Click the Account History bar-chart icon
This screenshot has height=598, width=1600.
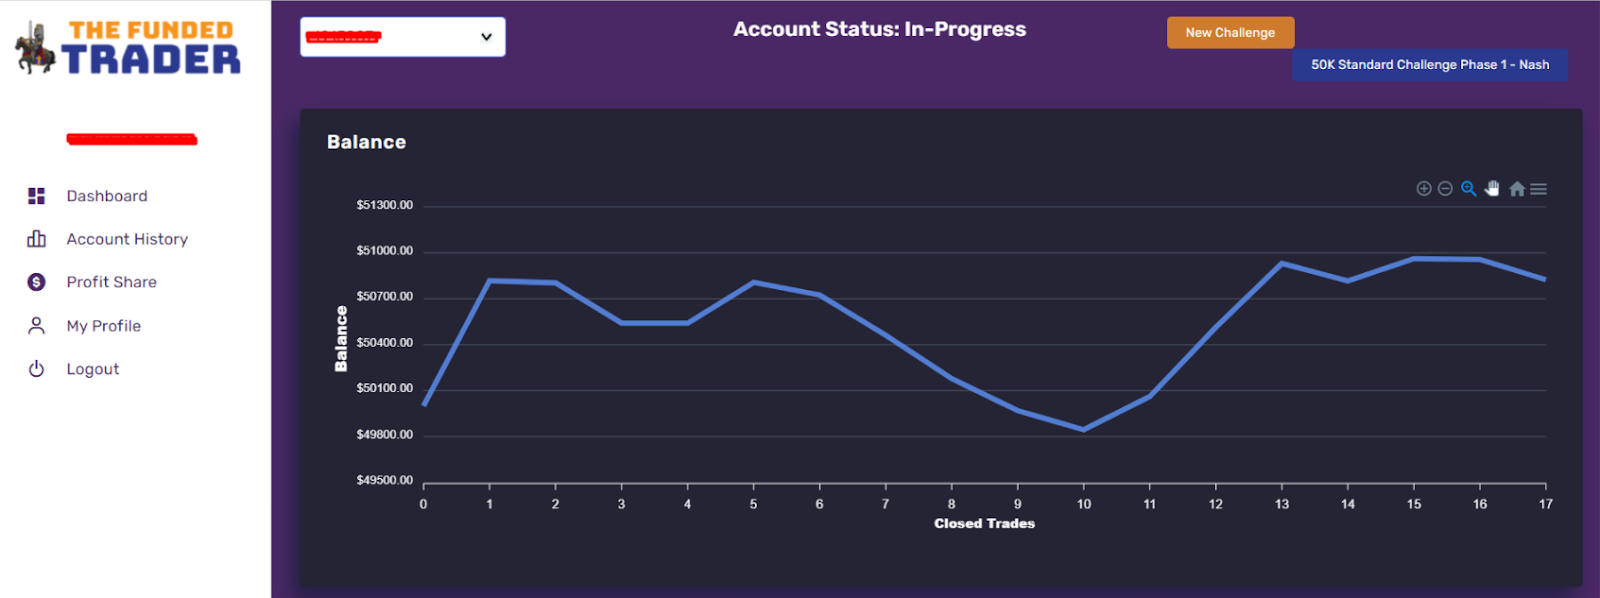(x=36, y=239)
